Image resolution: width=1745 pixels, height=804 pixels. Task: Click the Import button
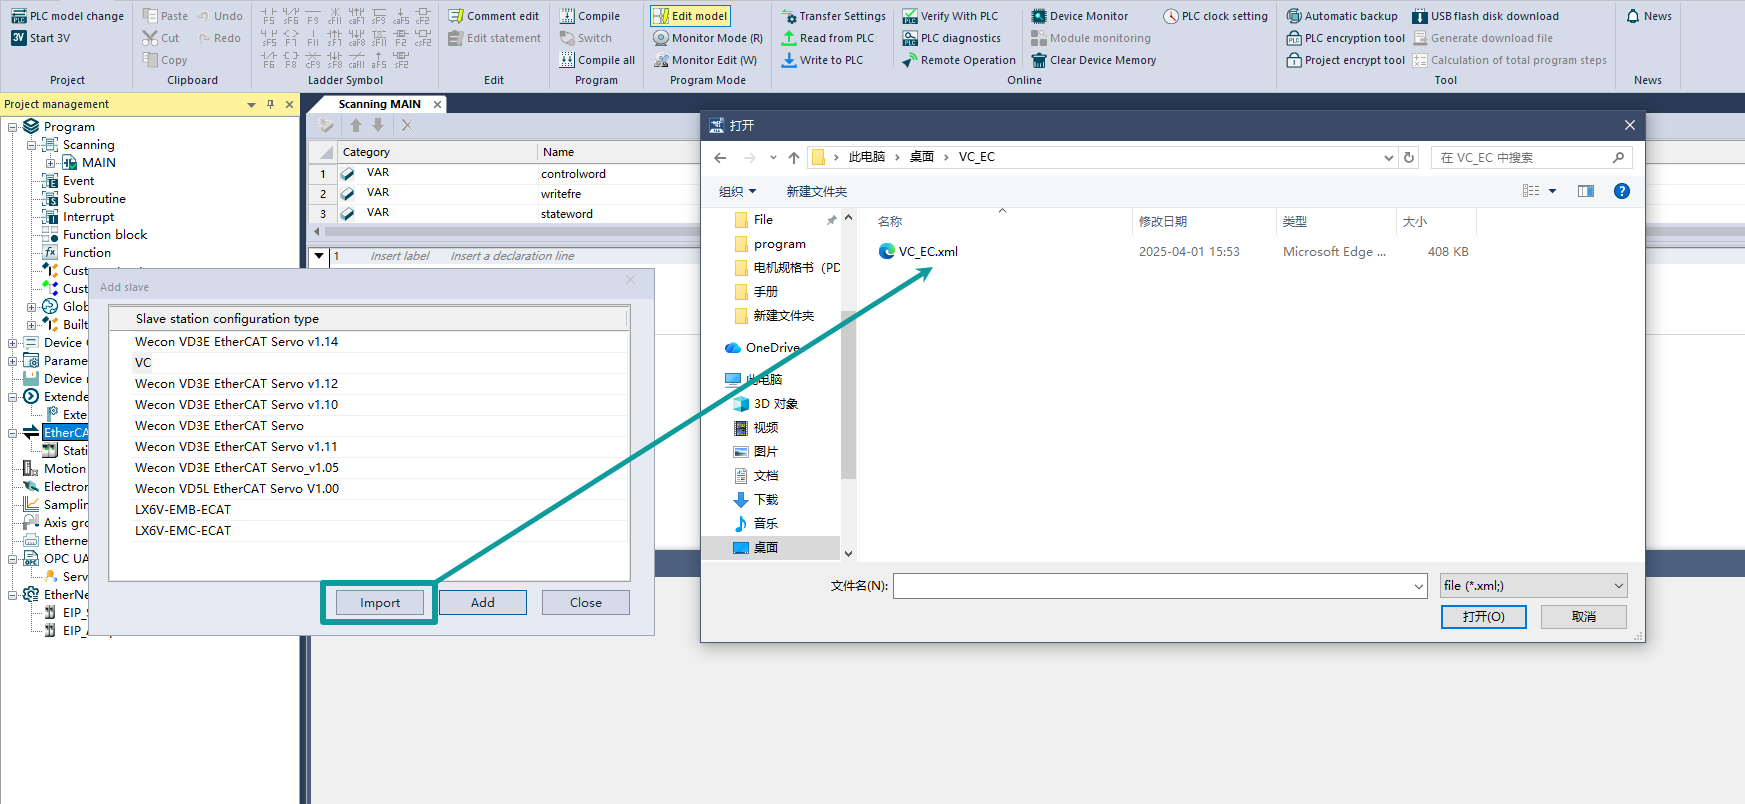click(x=380, y=603)
